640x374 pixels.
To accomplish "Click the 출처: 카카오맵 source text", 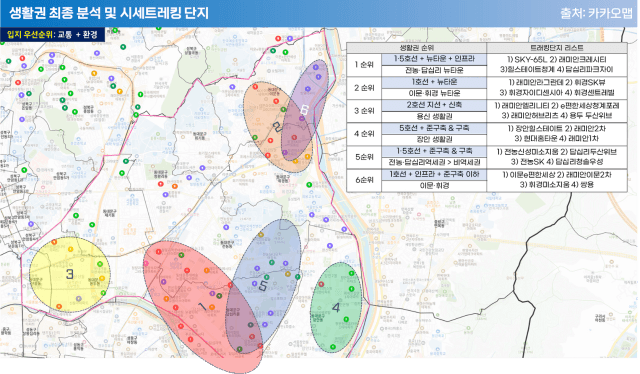I will click(596, 13).
